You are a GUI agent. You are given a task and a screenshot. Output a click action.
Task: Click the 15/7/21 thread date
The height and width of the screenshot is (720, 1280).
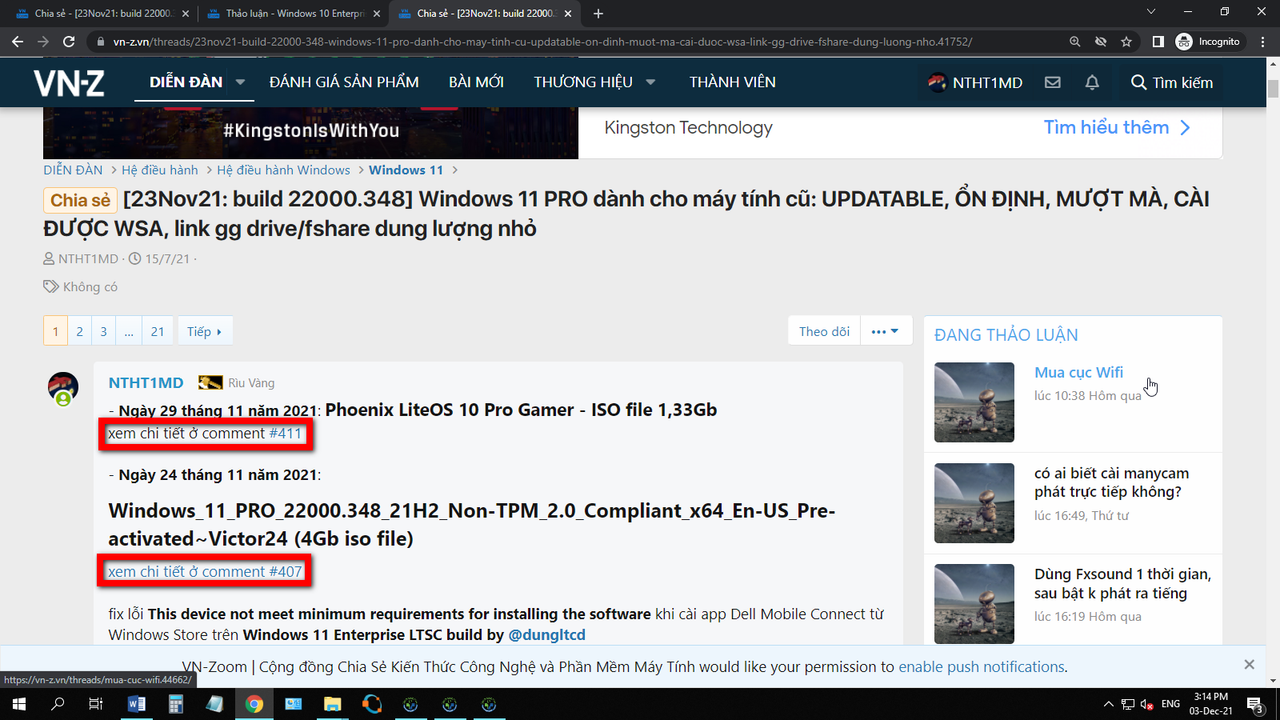tap(168, 259)
